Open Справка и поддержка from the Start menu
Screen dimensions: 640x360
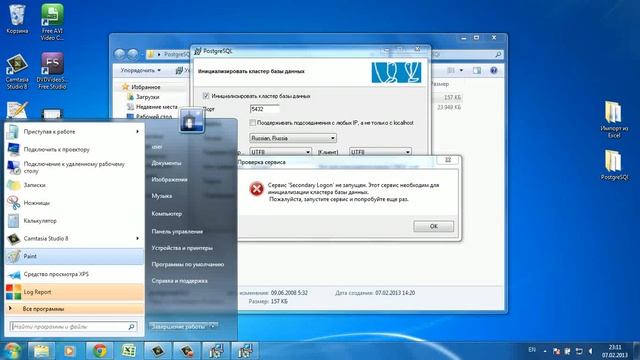coord(179,281)
